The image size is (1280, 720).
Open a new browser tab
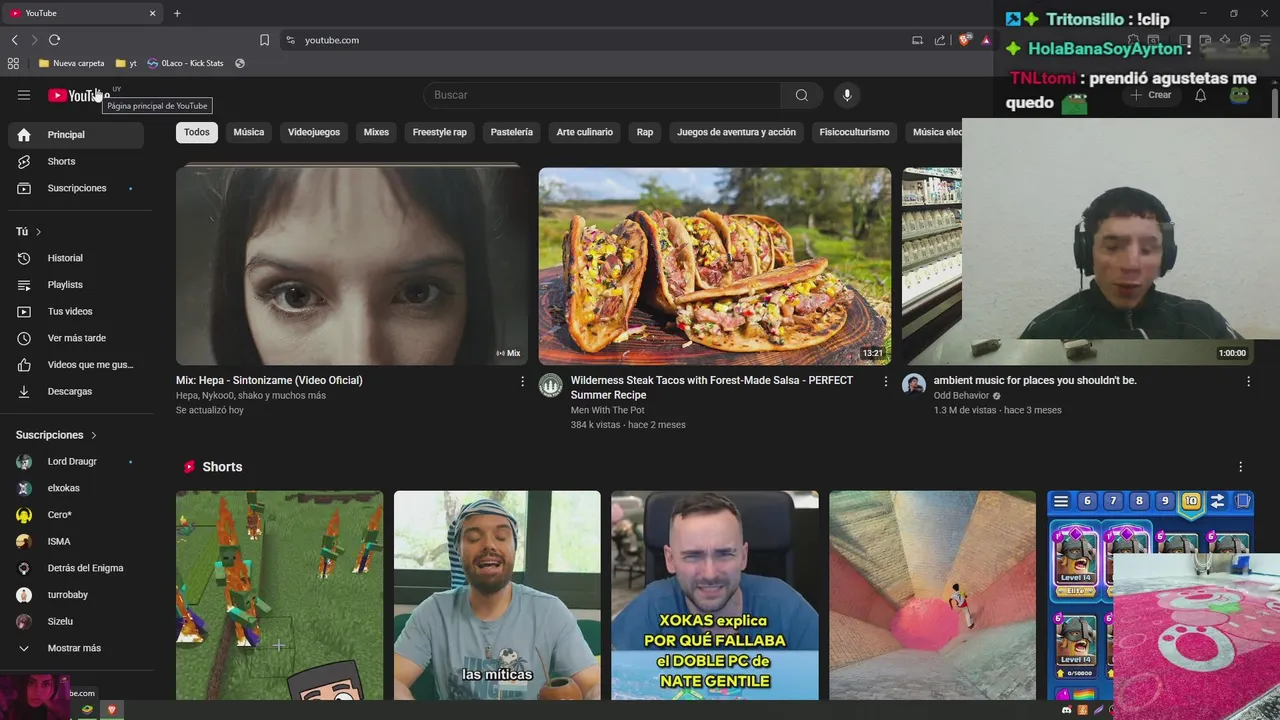click(x=177, y=13)
